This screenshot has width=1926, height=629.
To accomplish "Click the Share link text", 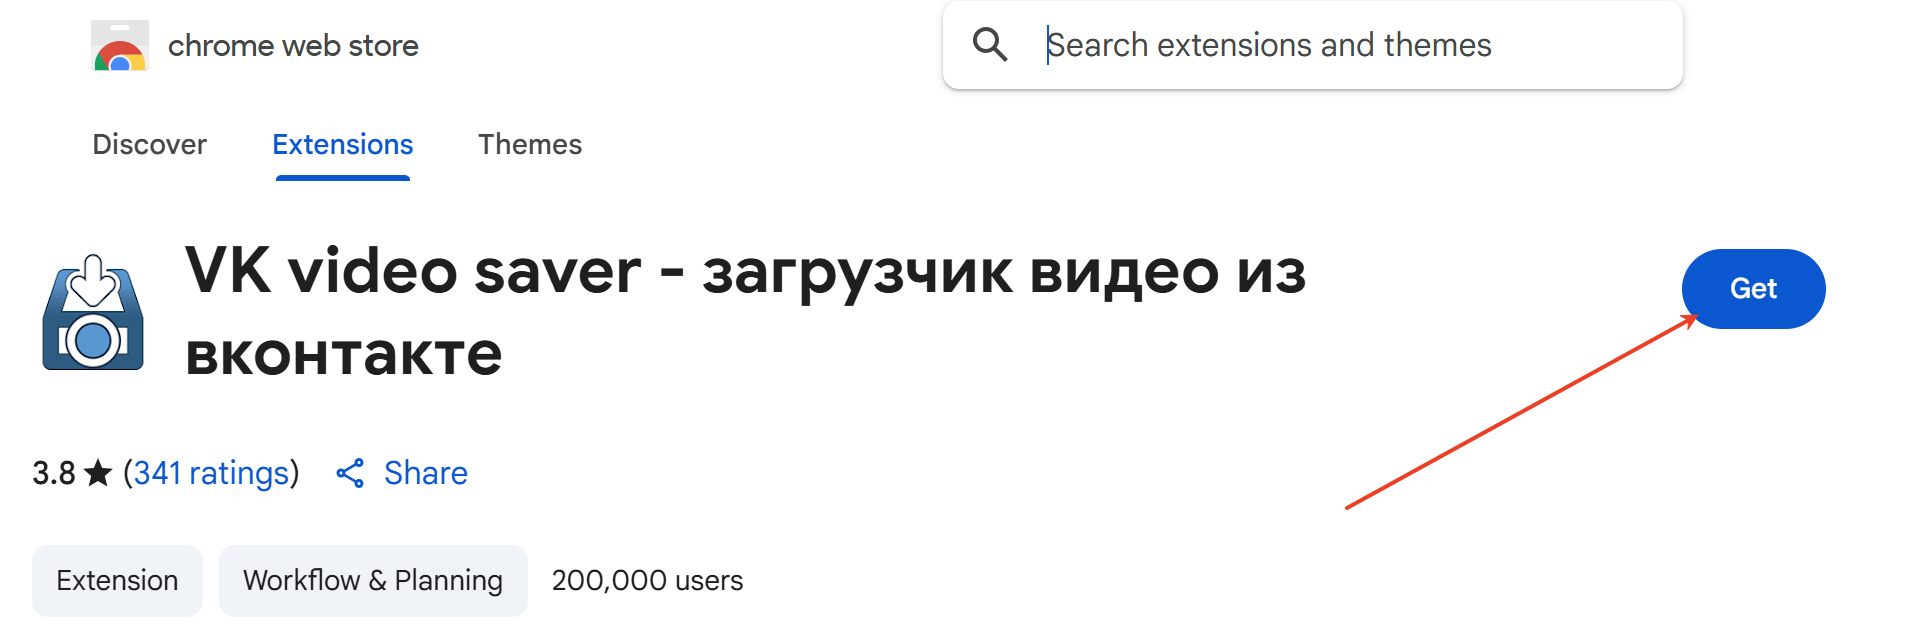I will [426, 472].
